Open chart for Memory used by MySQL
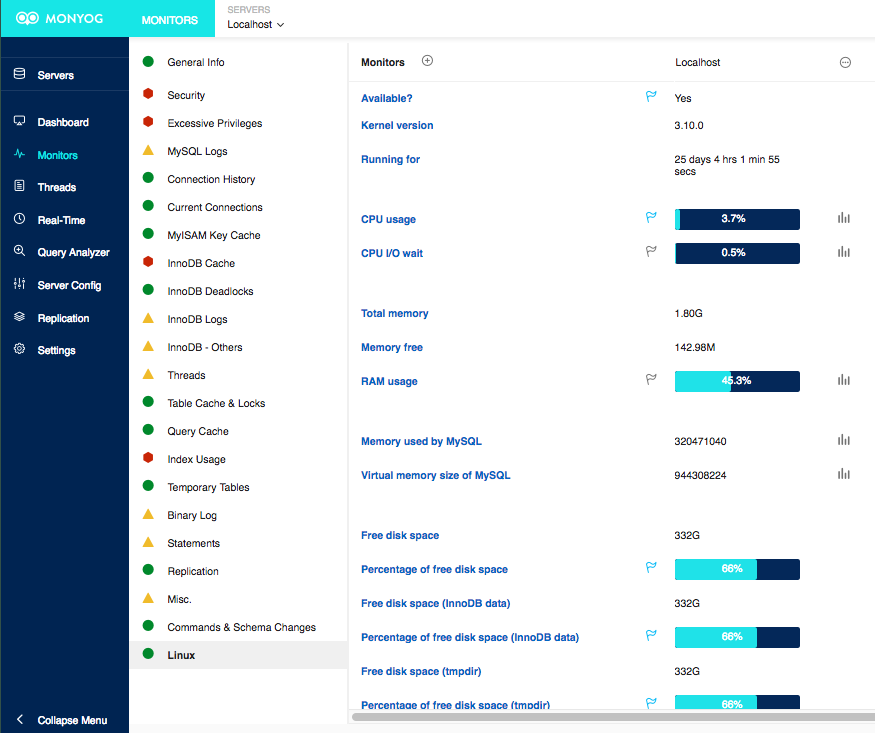875x733 pixels. [844, 440]
